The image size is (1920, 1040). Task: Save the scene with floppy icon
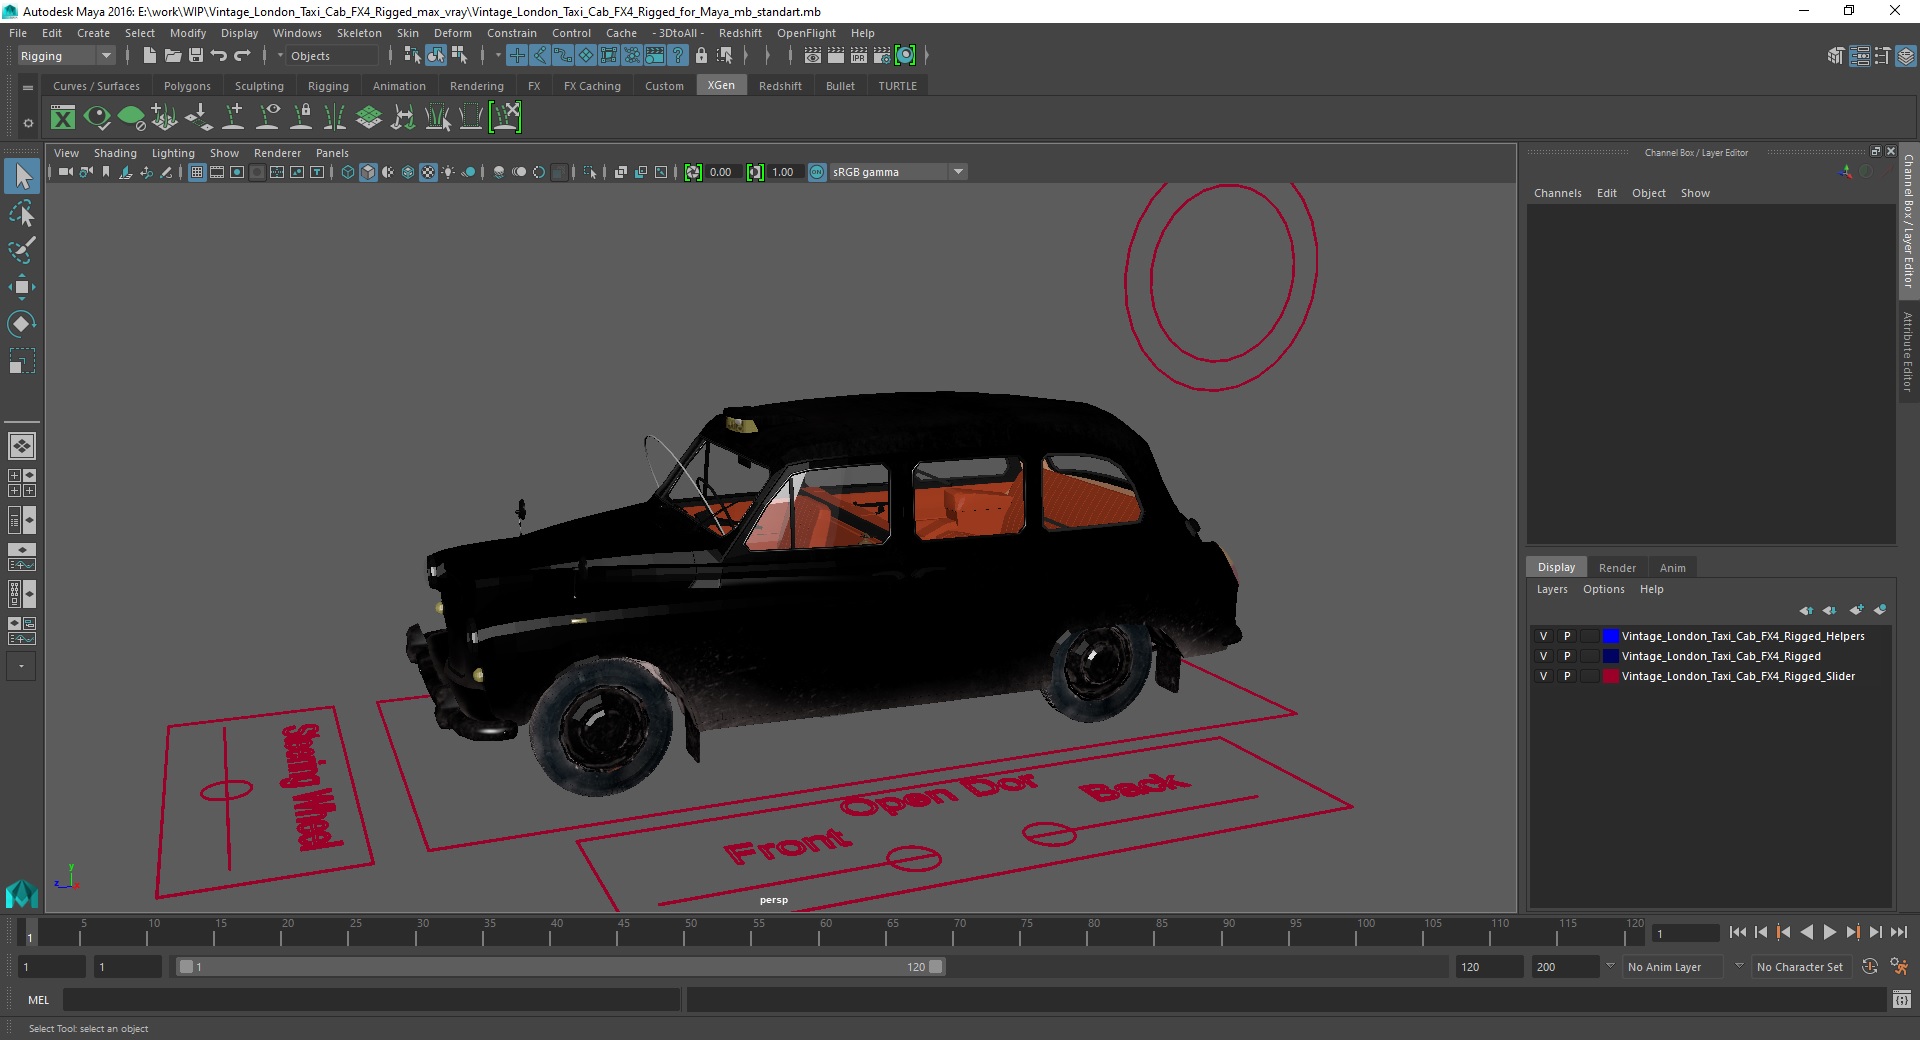[x=196, y=56]
